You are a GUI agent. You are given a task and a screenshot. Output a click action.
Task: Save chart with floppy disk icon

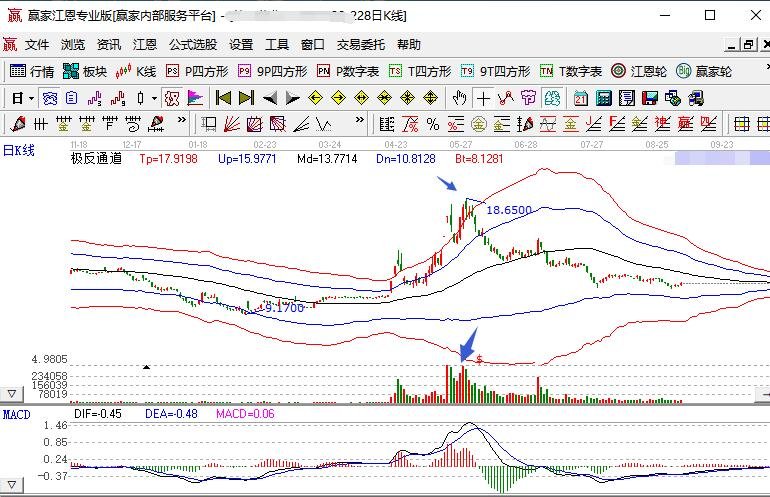click(x=650, y=99)
